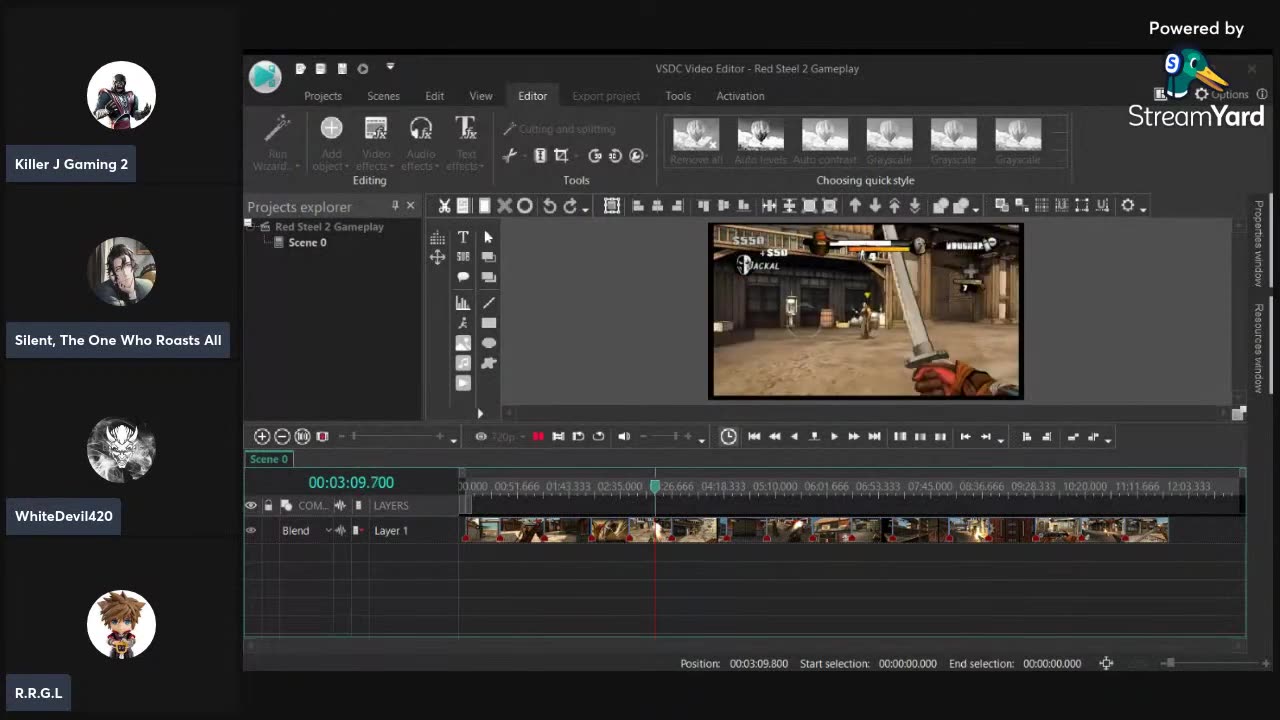Zoom out the timeline with minus icon
1280x720 pixels.
pos(282,437)
